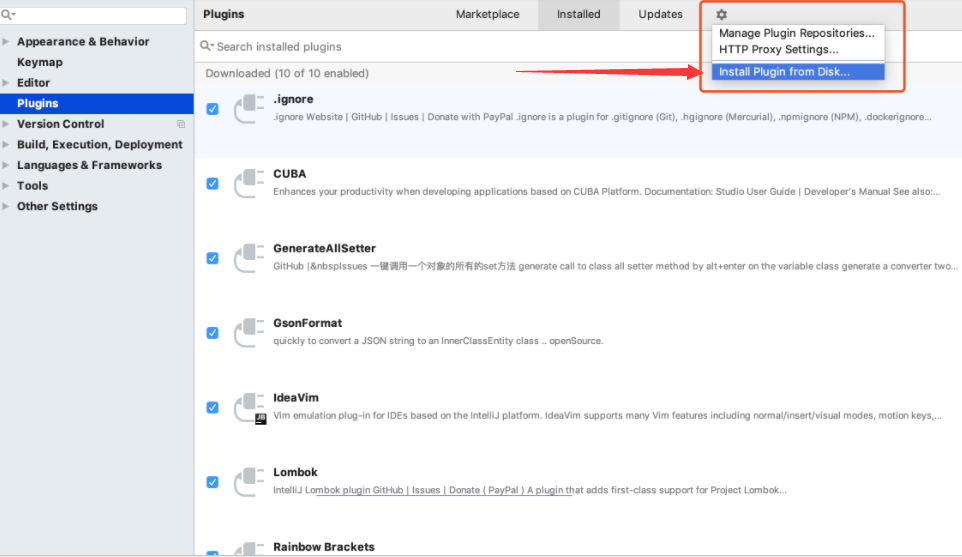Viewport: 962px width, 557px height.
Task: Disable the .ignore plugin checkbox
Action: click(x=212, y=109)
